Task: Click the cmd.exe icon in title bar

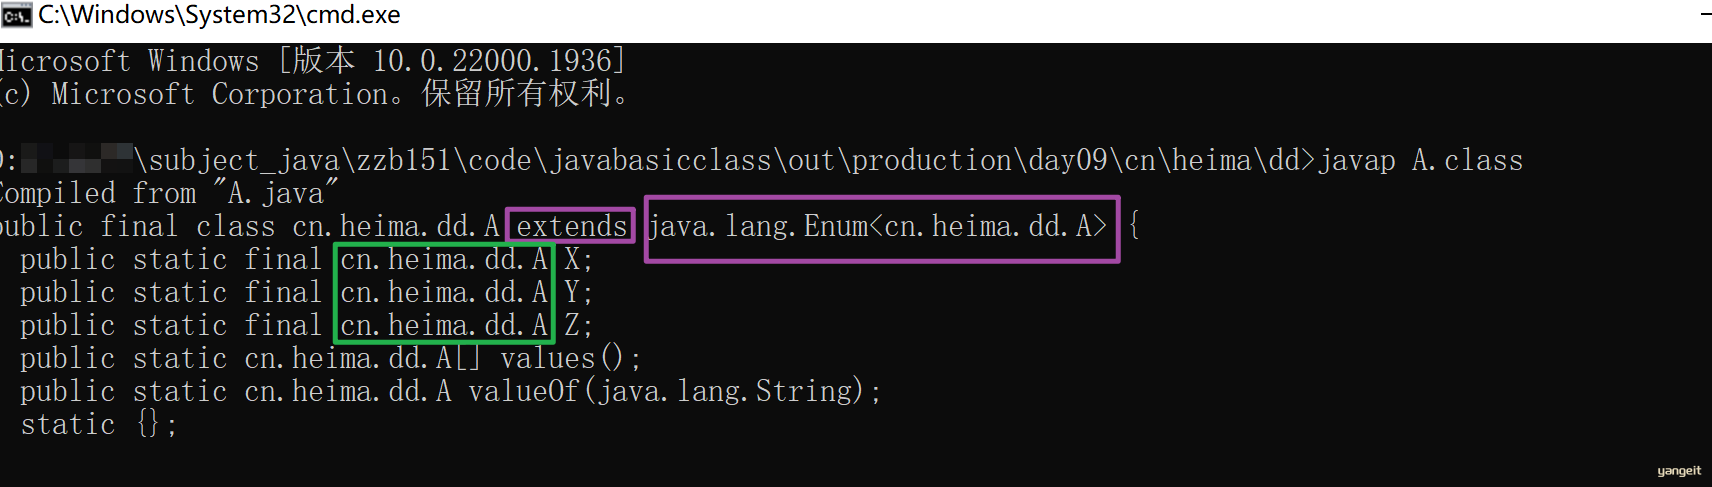Action: (x=16, y=15)
